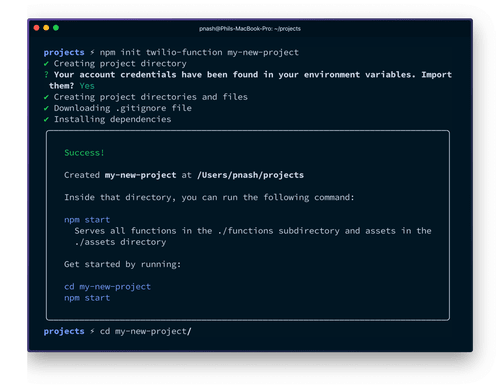Click the blue cd my-new-project command

tap(107, 287)
